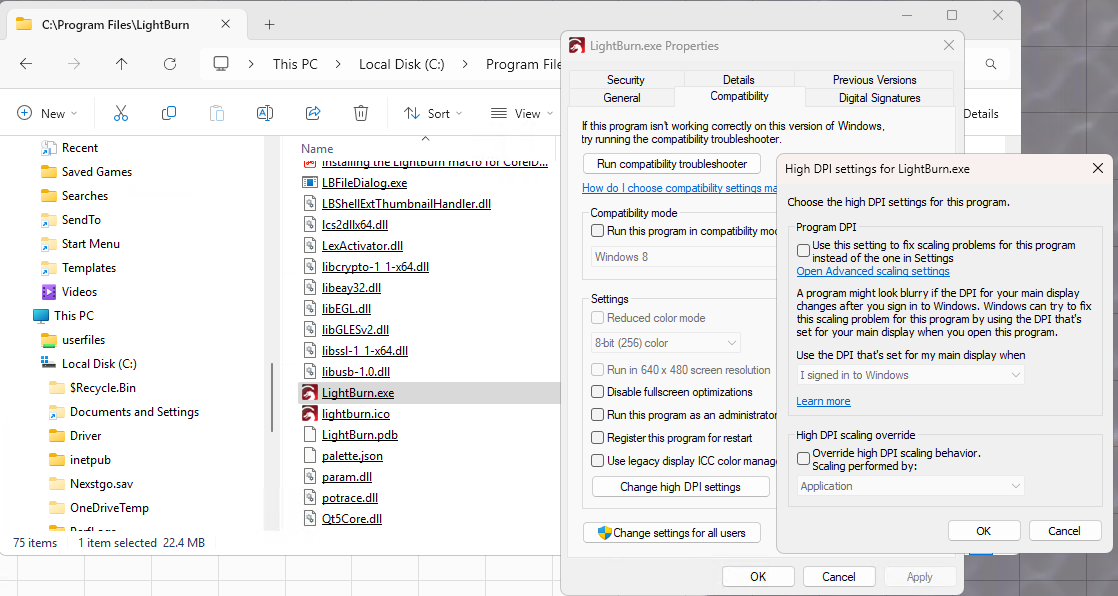The image size is (1118, 596).
Task: Copy the selected item in Explorer toolbar
Action: (x=168, y=112)
